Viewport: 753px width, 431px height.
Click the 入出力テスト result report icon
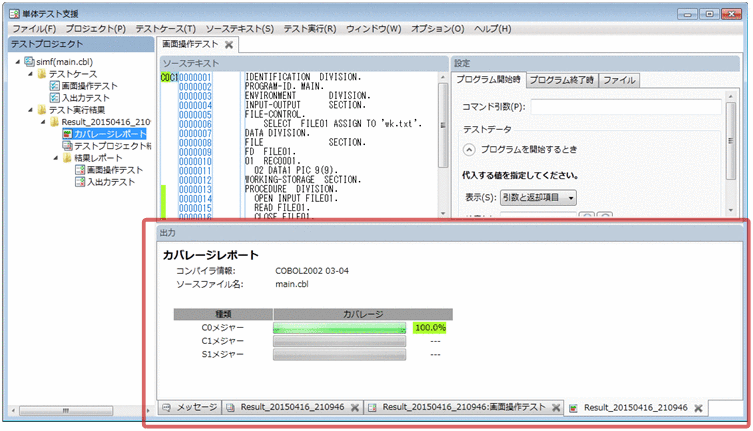point(80,182)
